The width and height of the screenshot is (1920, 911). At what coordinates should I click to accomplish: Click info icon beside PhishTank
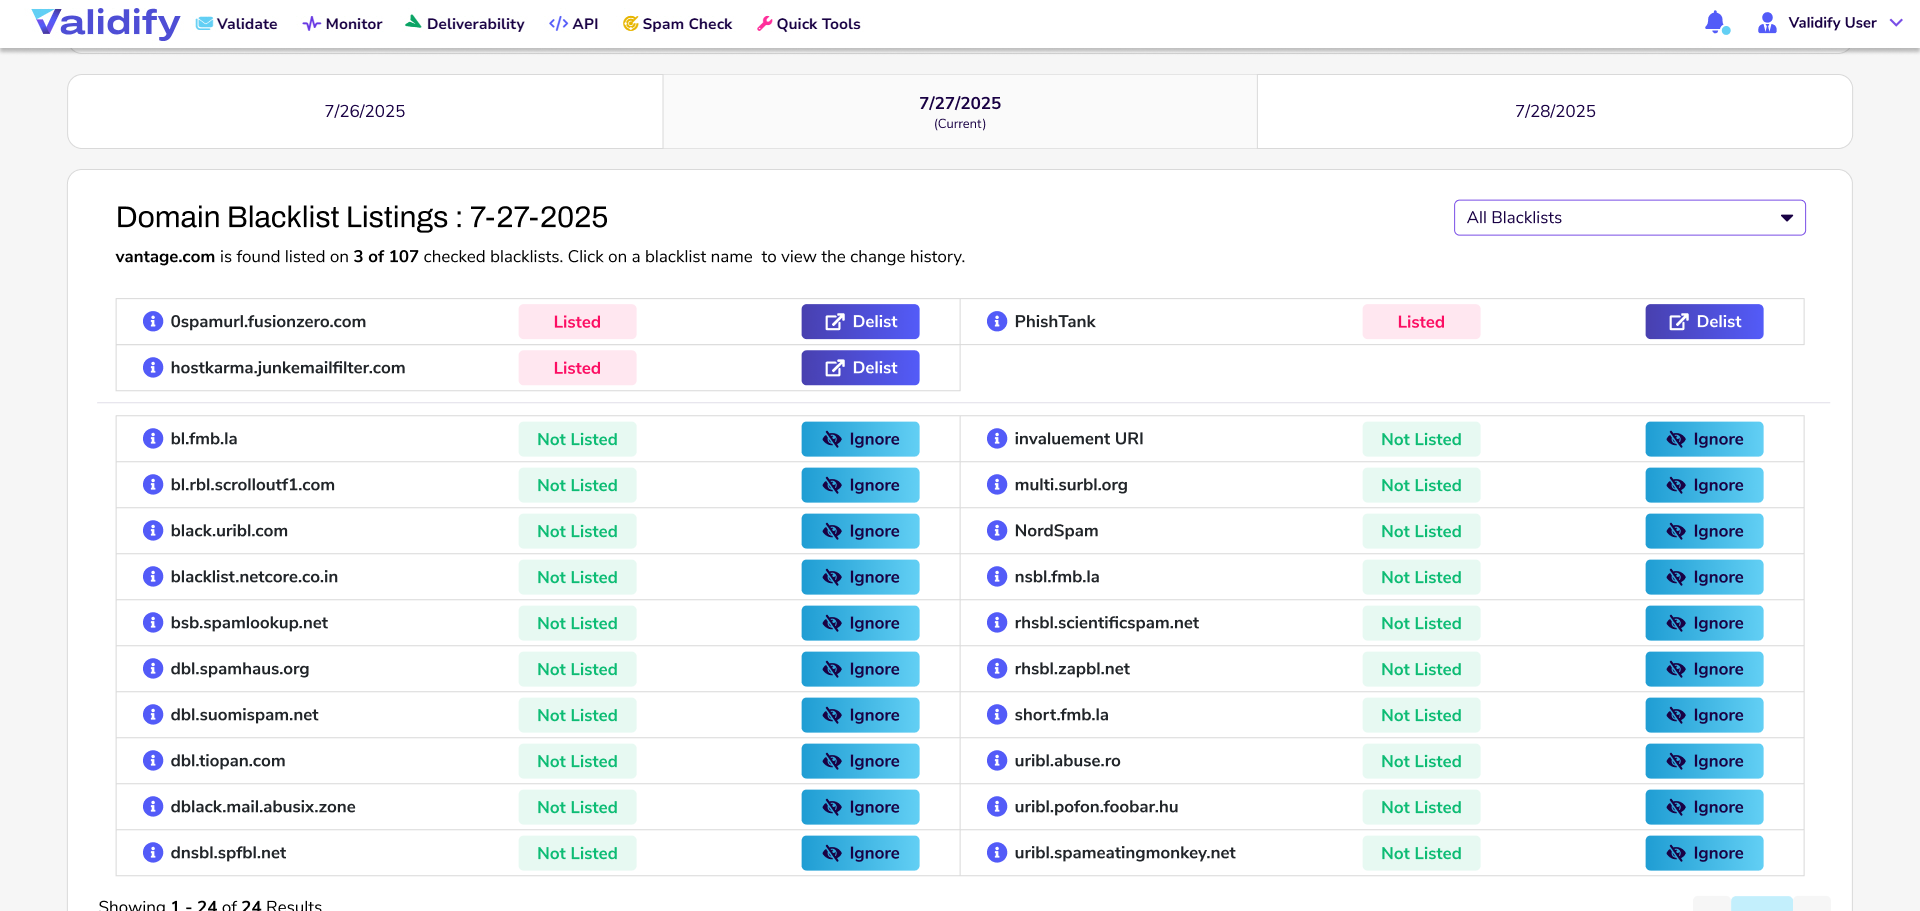coord(996,322)
